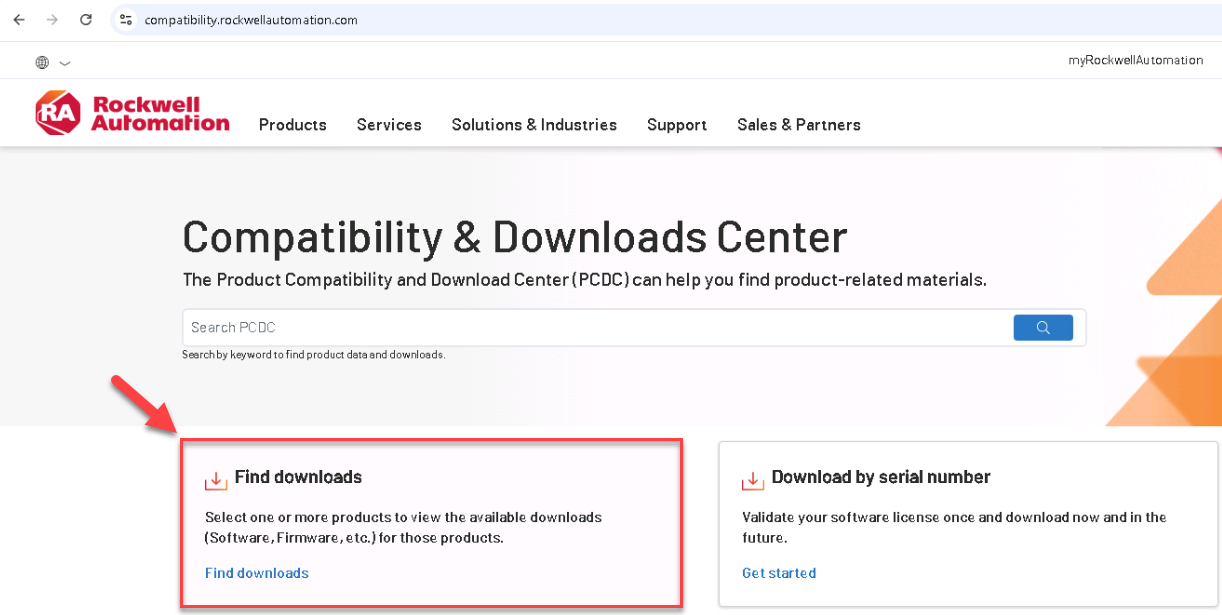Reload the current page
This screenshot has height=615, width=1222.
(x=86, y=20)
